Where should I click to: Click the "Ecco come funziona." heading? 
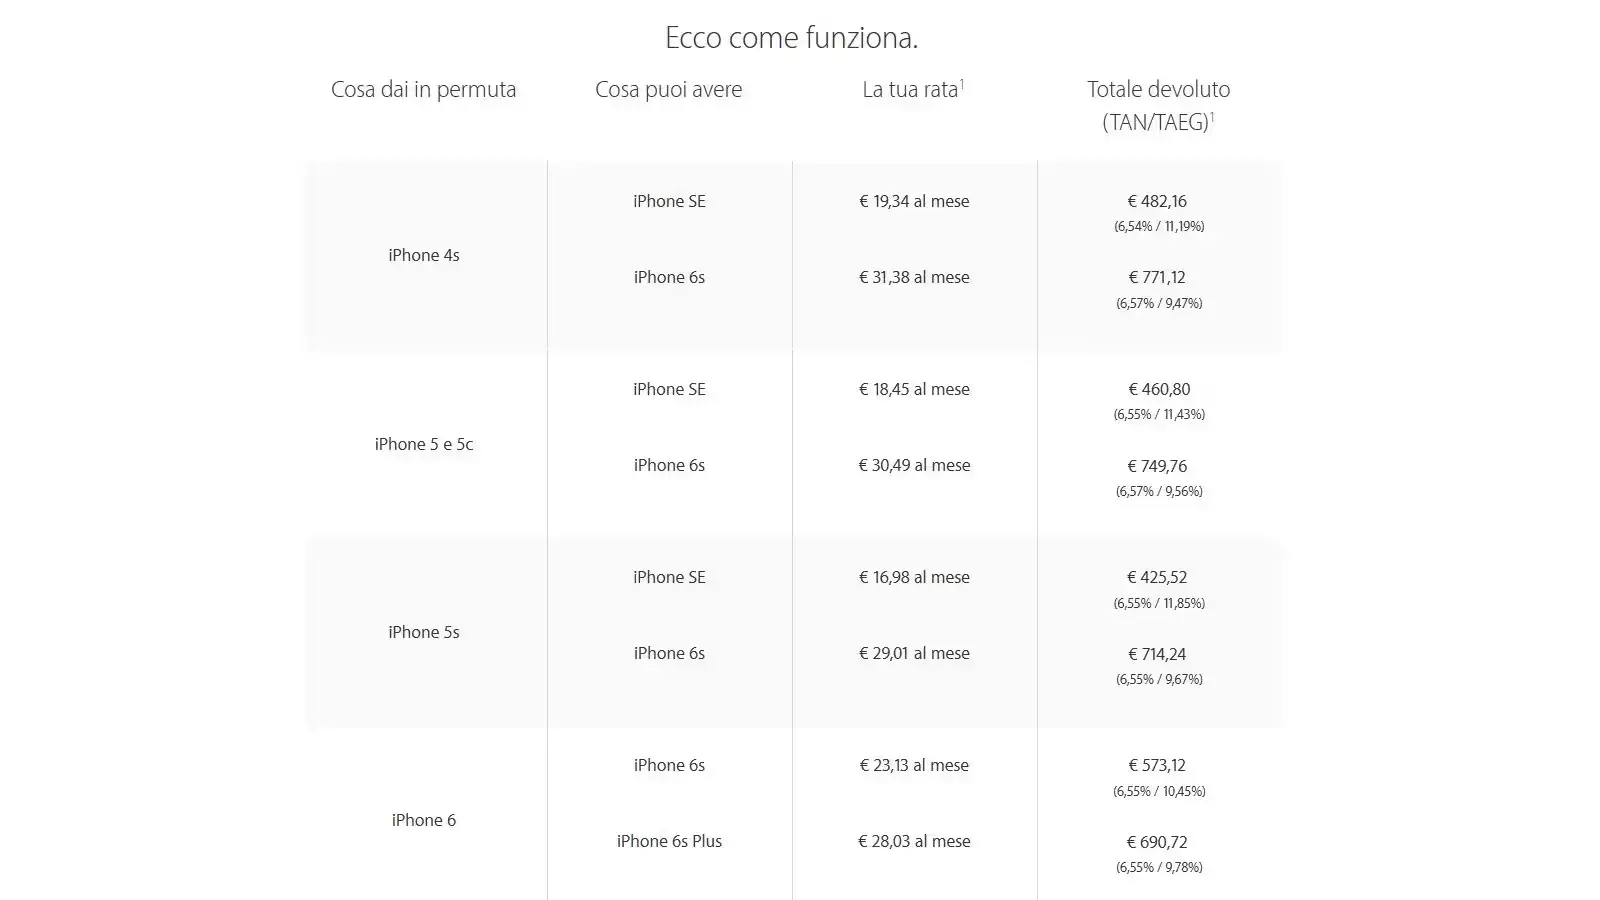[x=791, y=38]
